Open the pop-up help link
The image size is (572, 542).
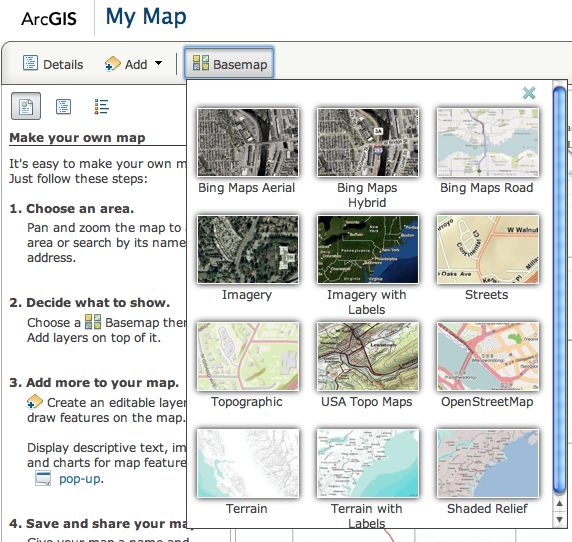tap(81, 479)
